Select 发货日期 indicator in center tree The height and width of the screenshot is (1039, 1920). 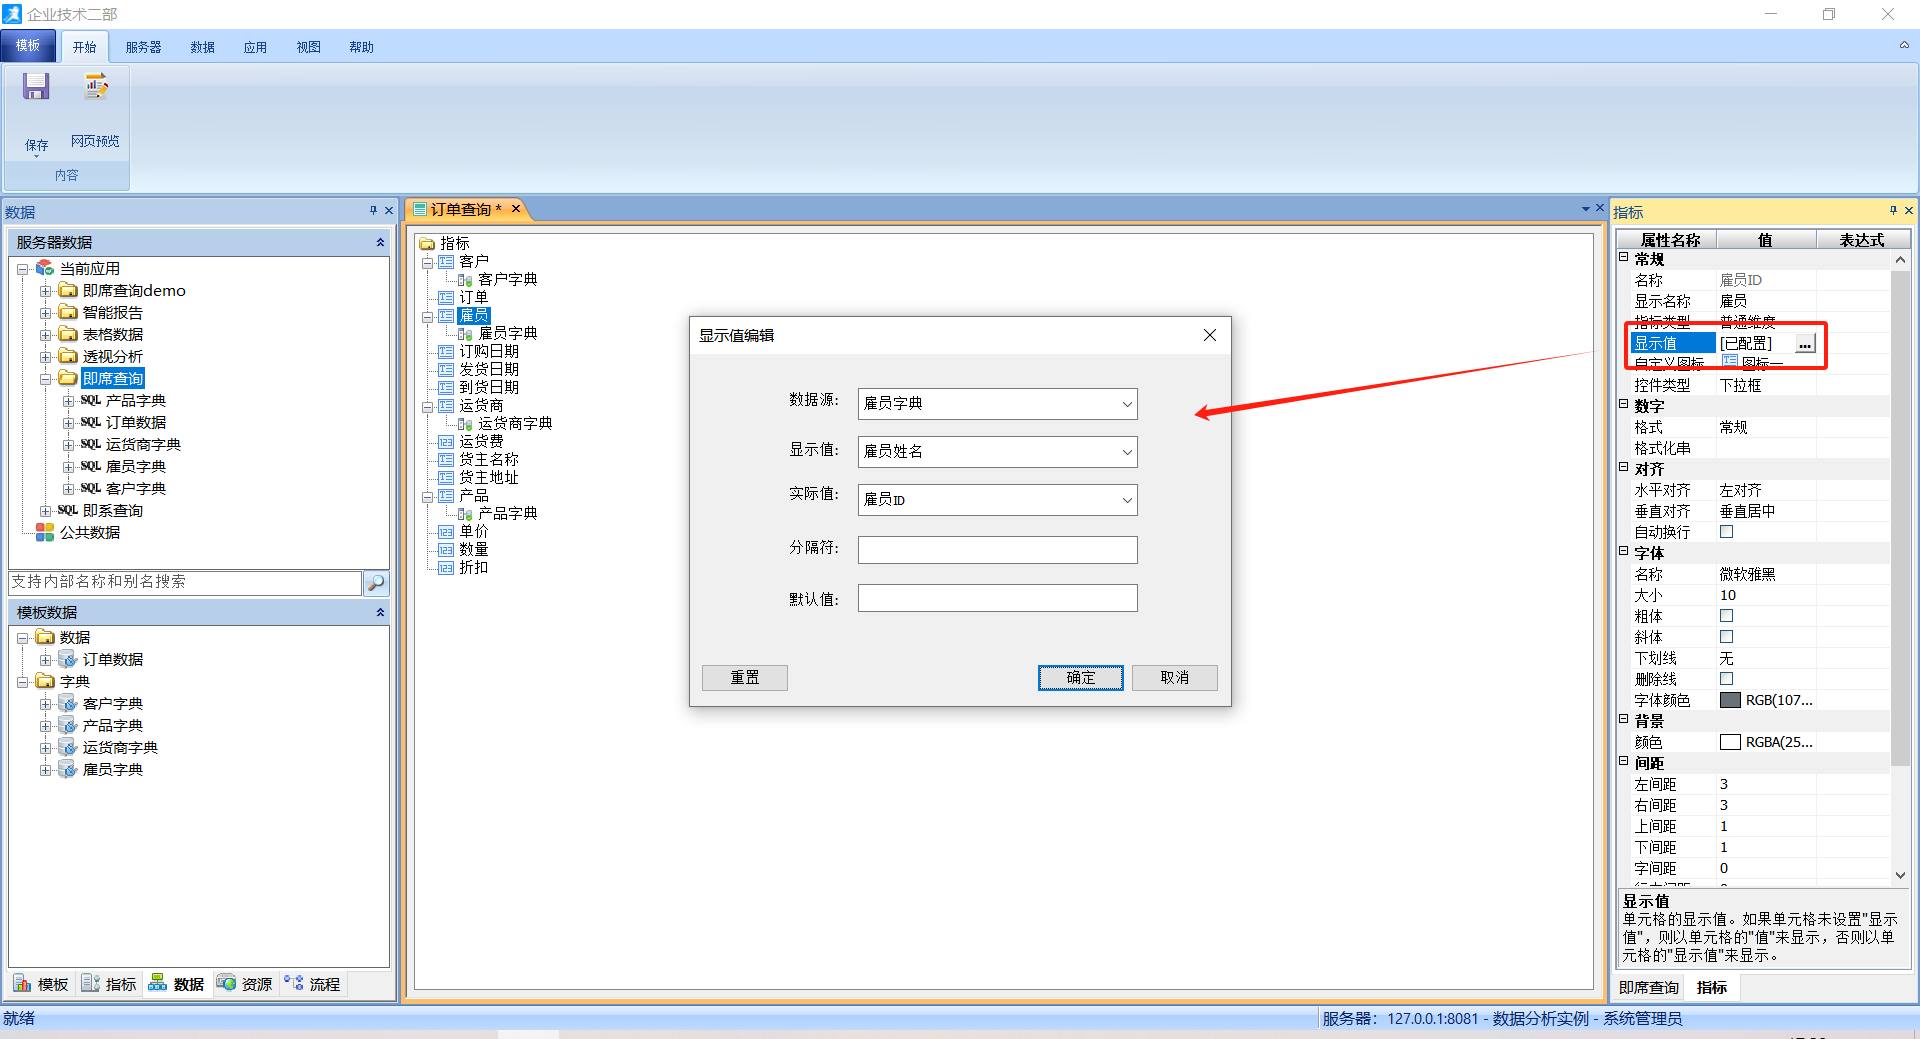click(x=489, y=370)
